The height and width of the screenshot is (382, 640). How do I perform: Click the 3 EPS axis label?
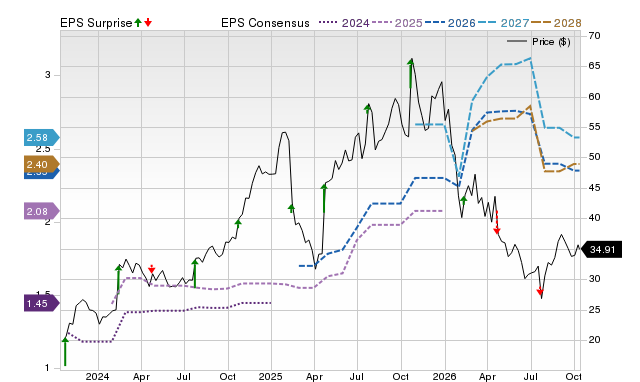click(48, 75)
